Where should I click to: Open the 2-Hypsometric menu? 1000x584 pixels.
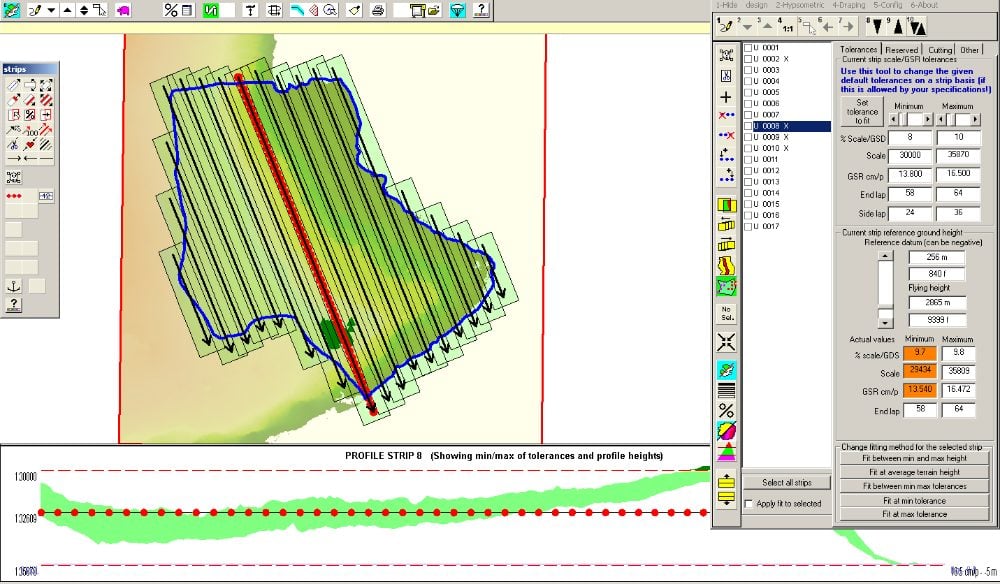(x=800, y=5)
